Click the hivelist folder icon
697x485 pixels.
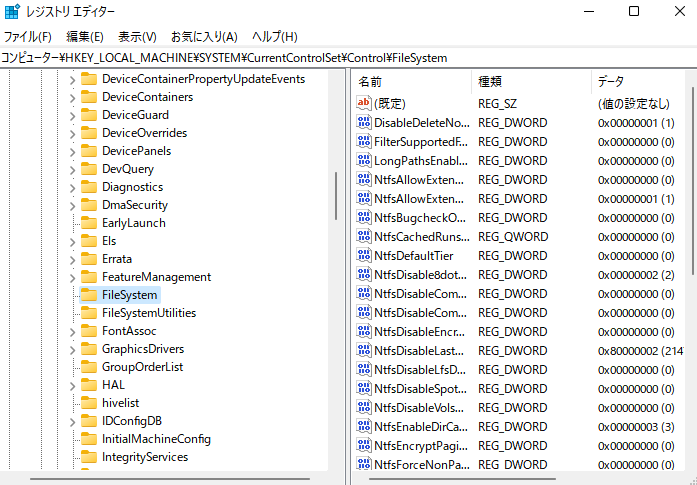click(x=89, y=403)
